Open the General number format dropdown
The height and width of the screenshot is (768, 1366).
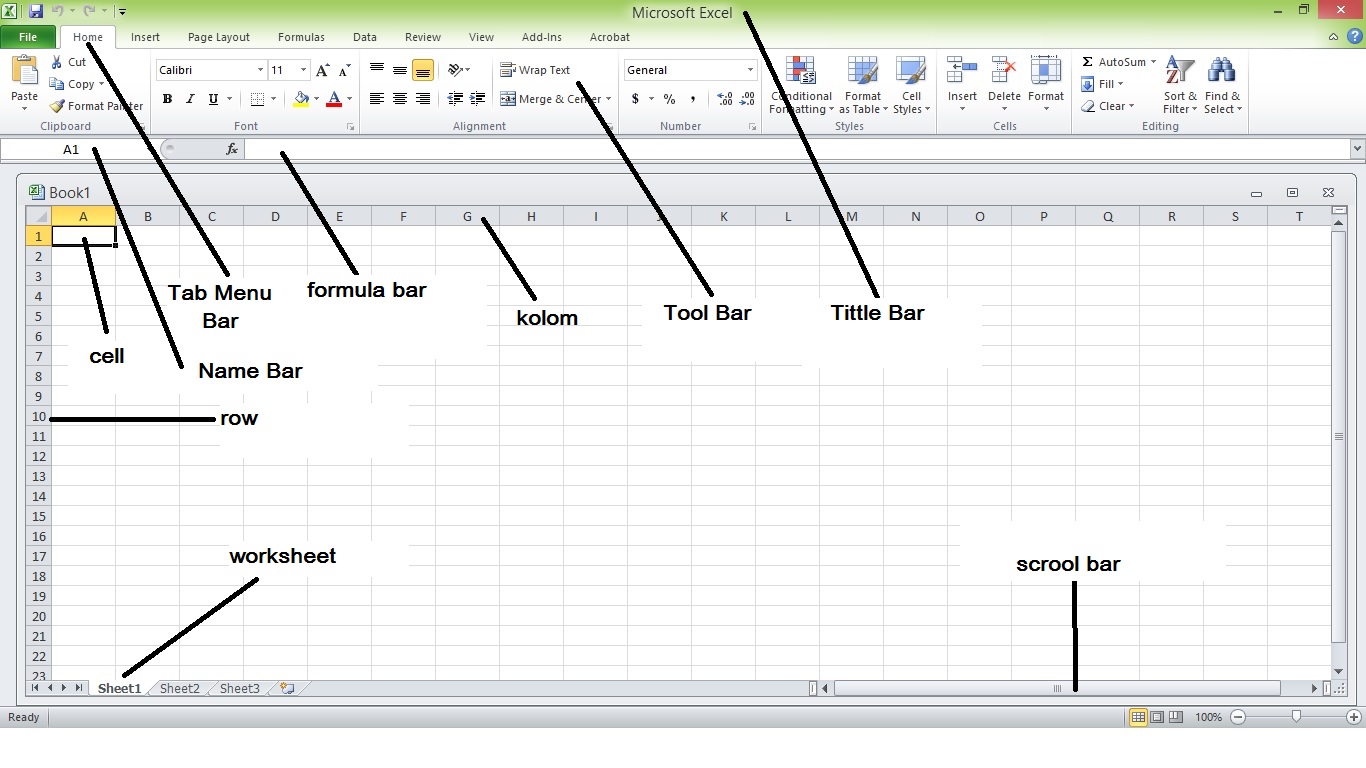(x=750, y=70)
